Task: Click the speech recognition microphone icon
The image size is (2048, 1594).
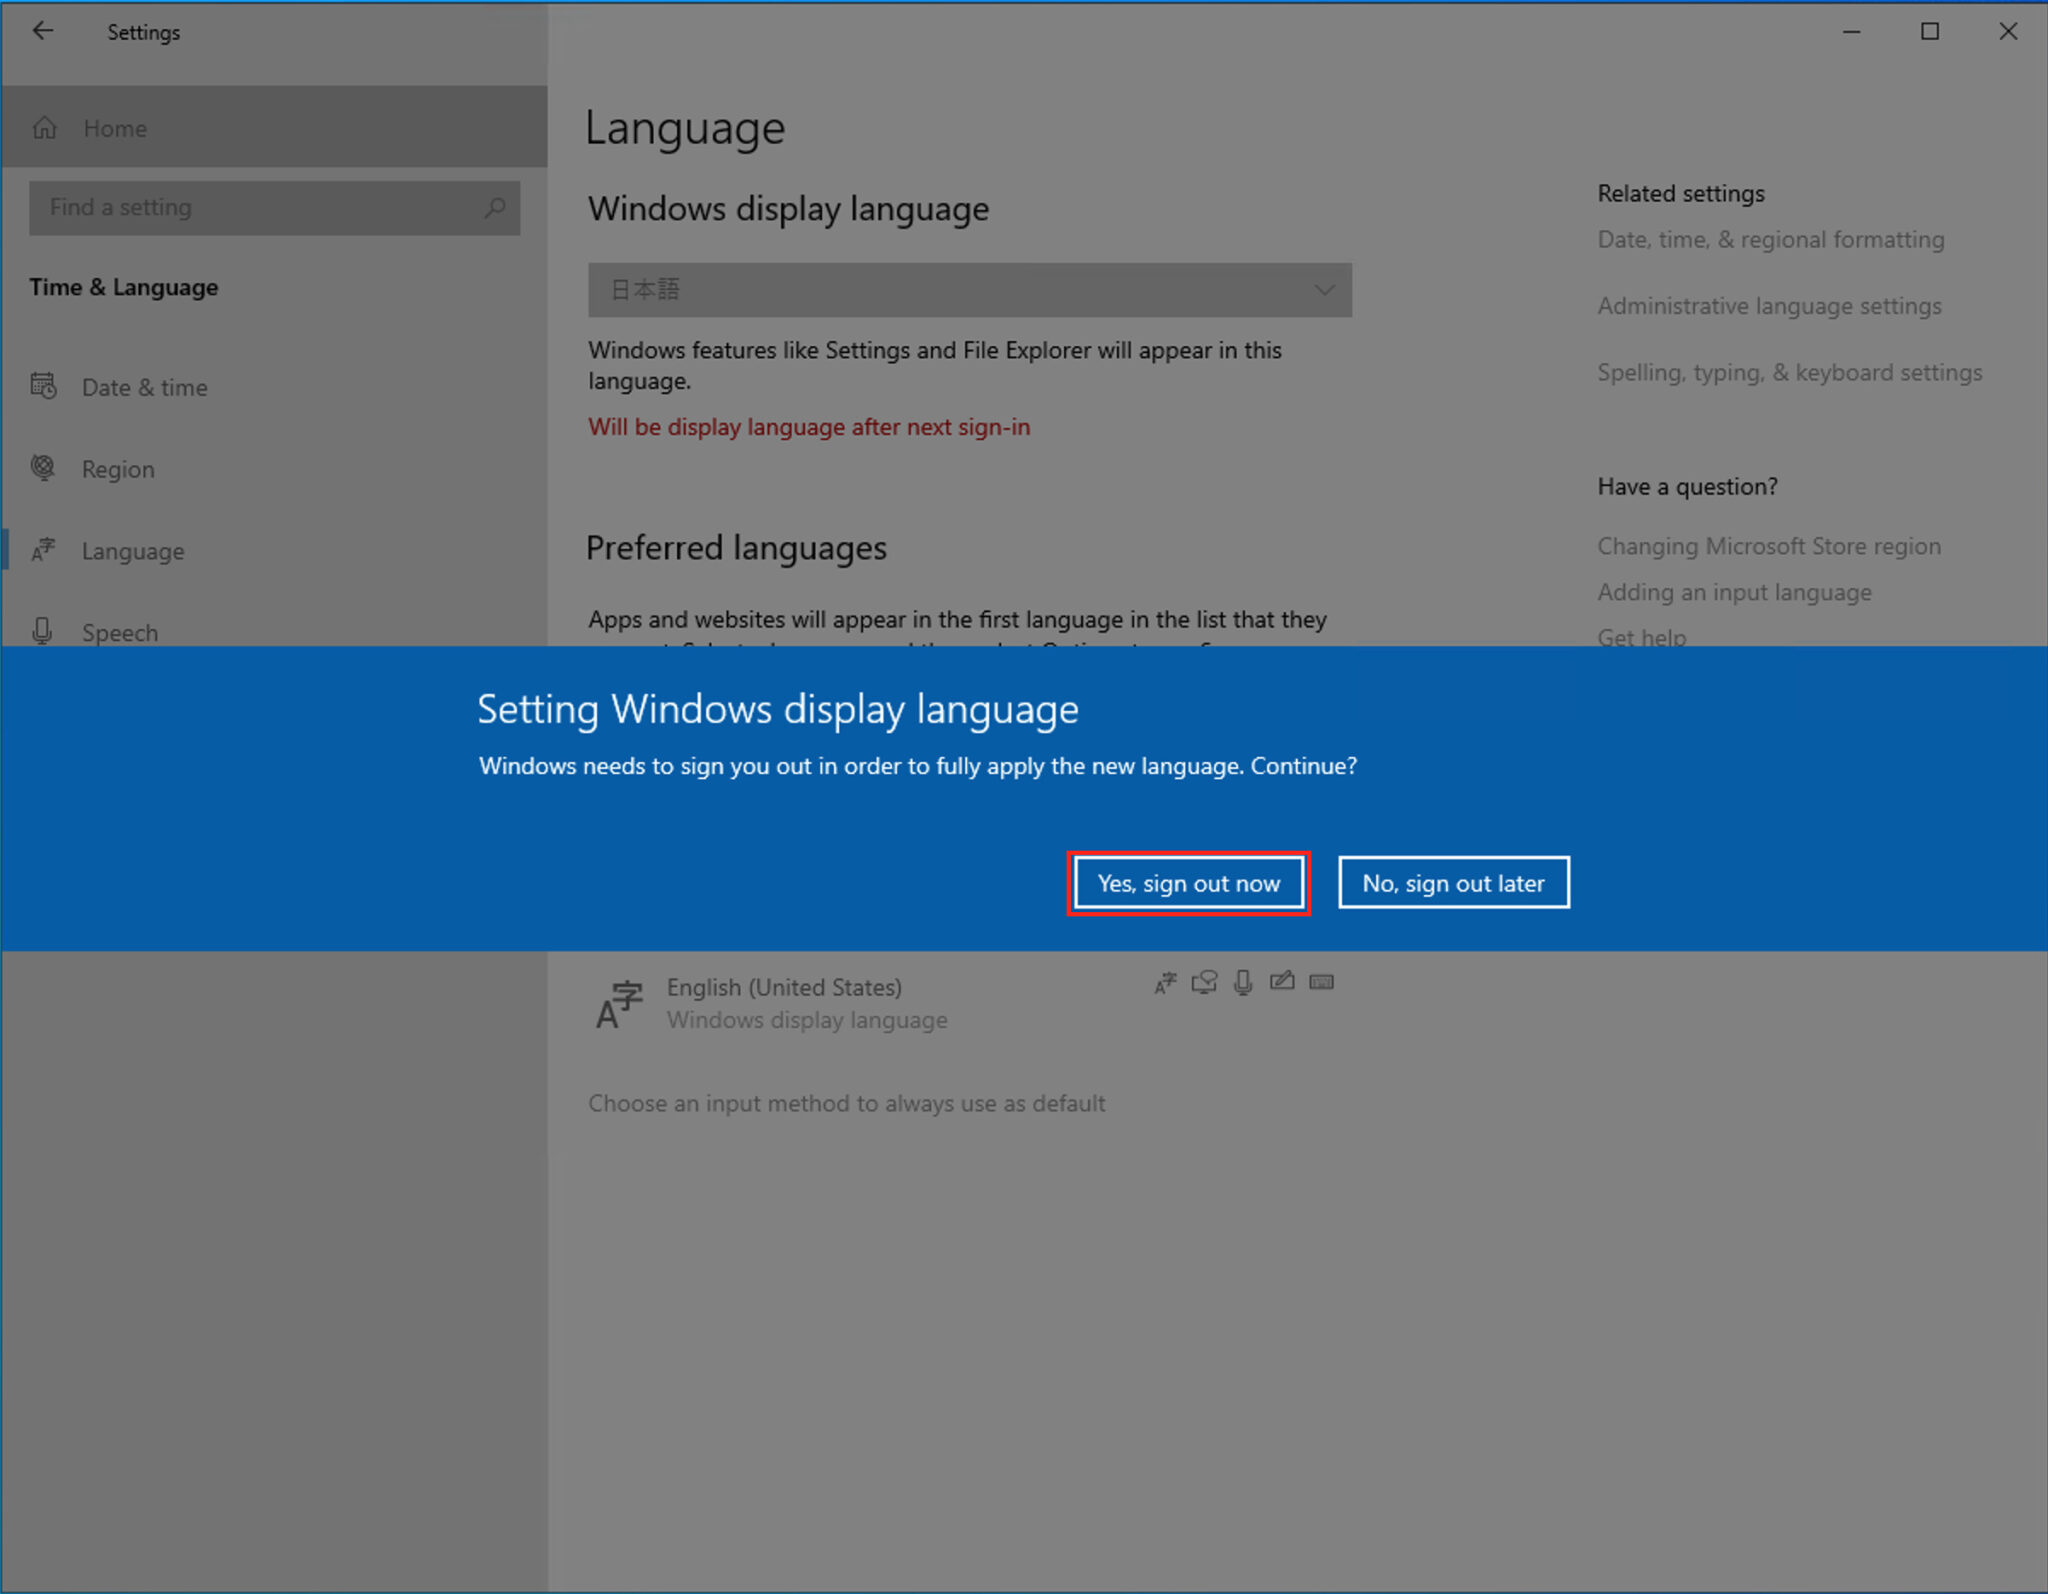Action: (1243, 982)
